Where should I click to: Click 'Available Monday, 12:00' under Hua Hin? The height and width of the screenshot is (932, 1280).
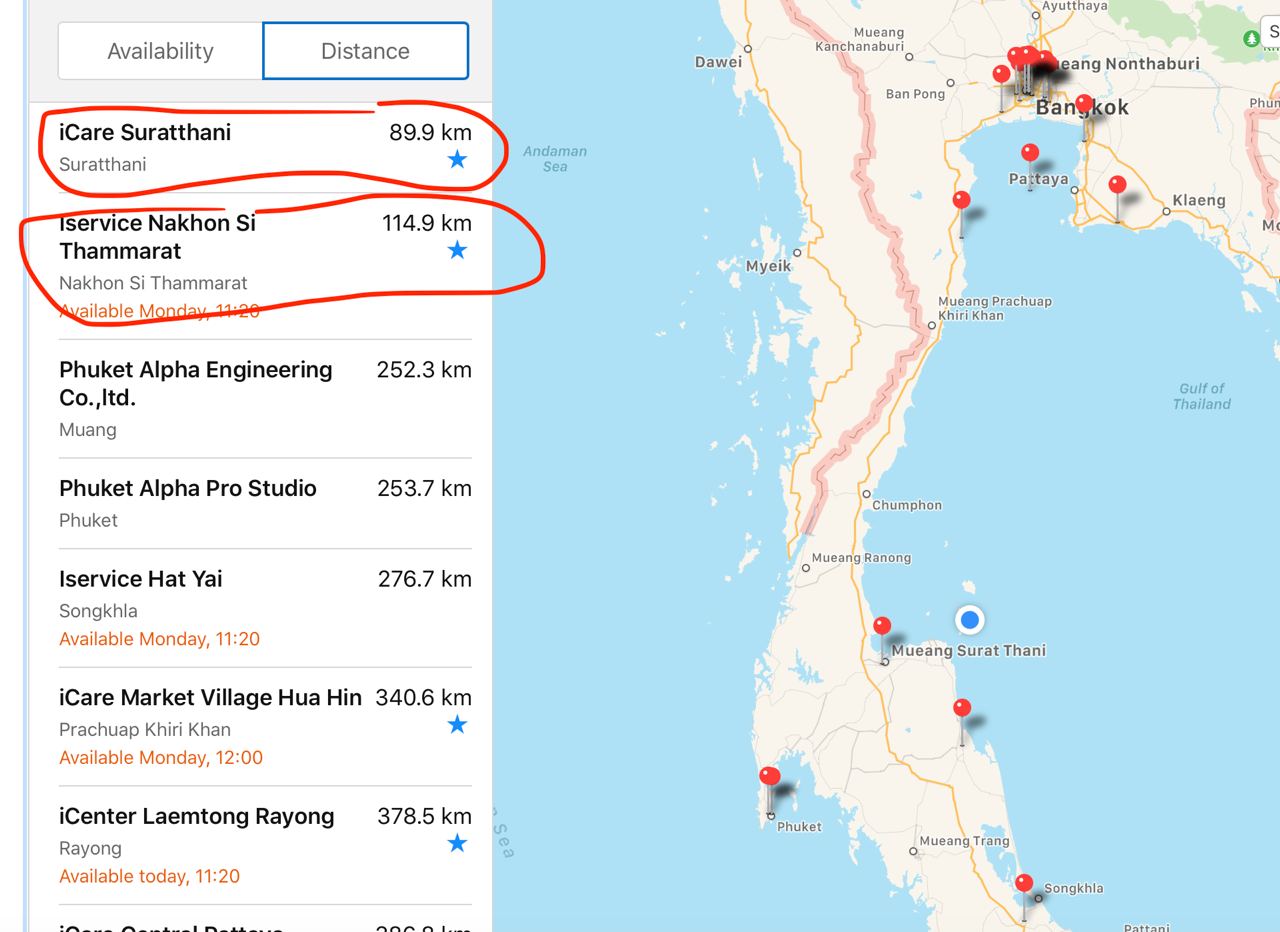(x=161, y=758)
